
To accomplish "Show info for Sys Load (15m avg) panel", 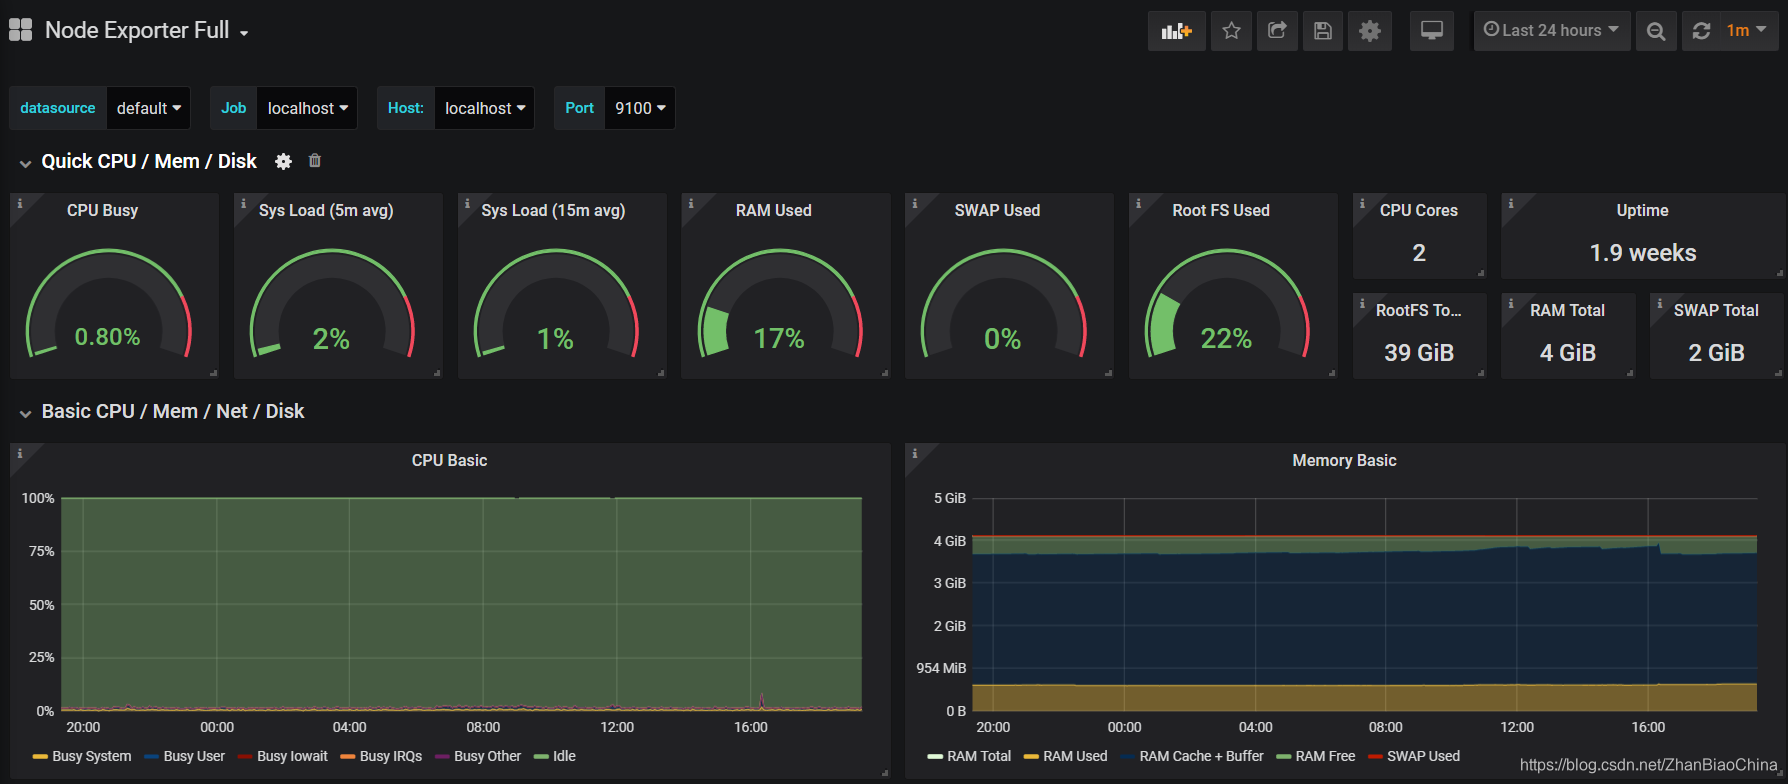I will tap(467, 203).
